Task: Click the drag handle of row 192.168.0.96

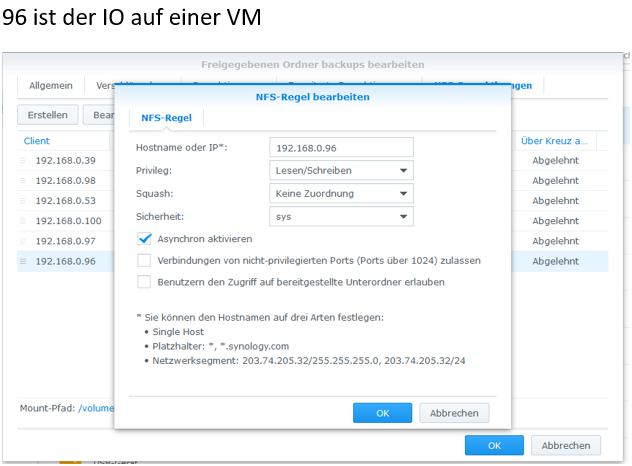Action: pyautogui.click(x=23, y=261)
